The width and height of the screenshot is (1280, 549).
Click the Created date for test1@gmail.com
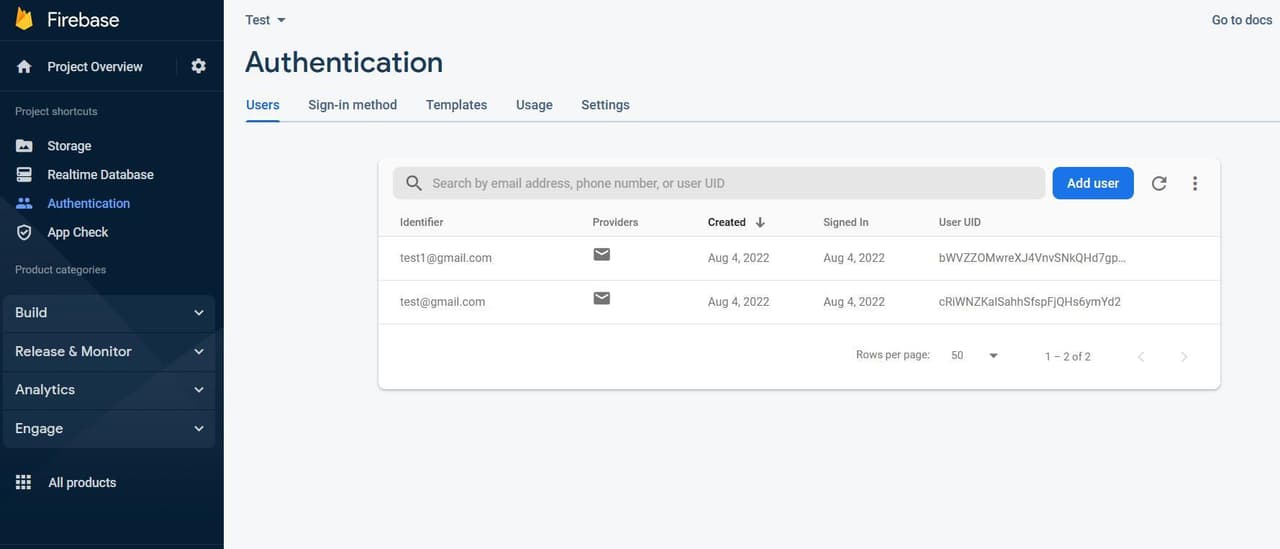pyautogui.click(x=739, y=258)
